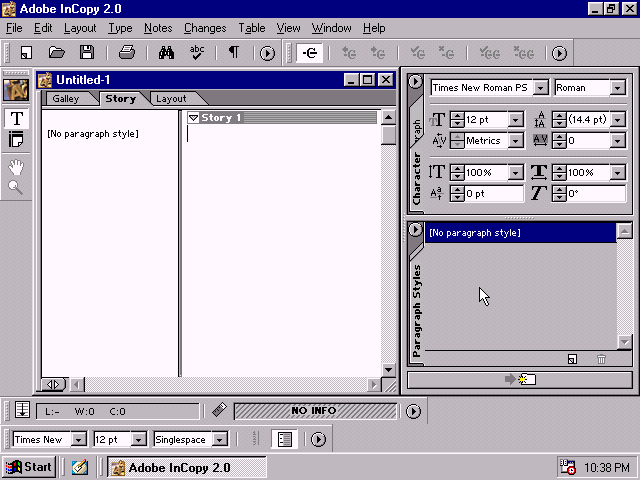Toggle hidden characters paragraph mark
Image resolution: width=640 pixels, height=480 pixels.
click(234, 53)
